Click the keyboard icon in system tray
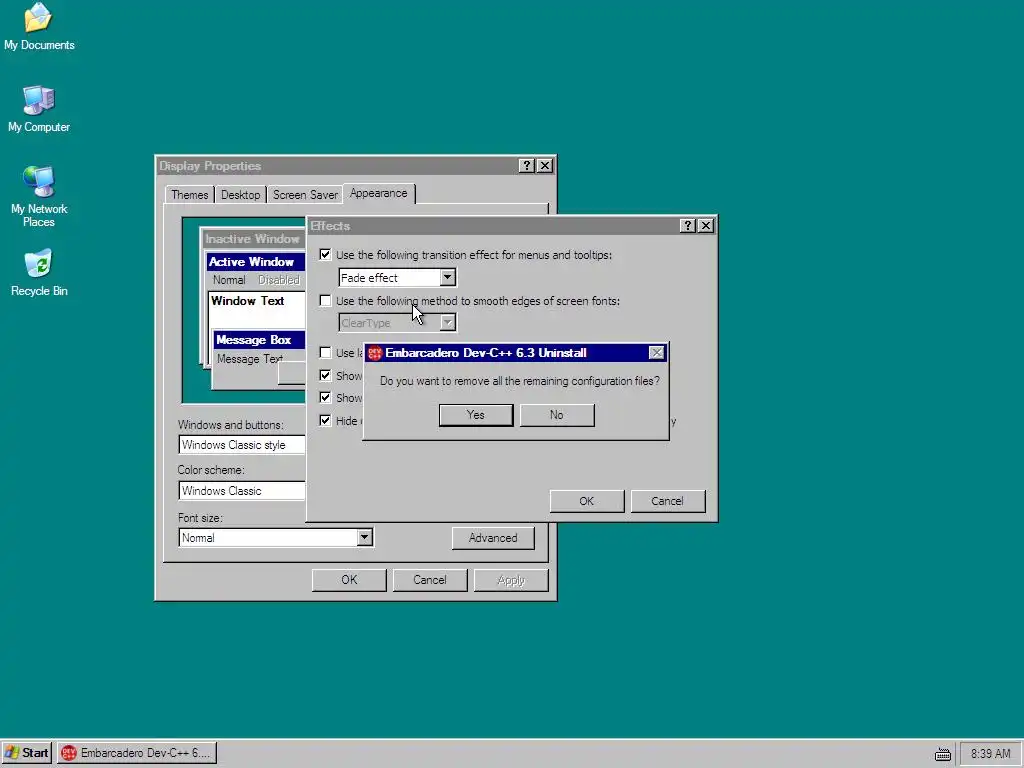1024x768 pixels. point(942,754)
